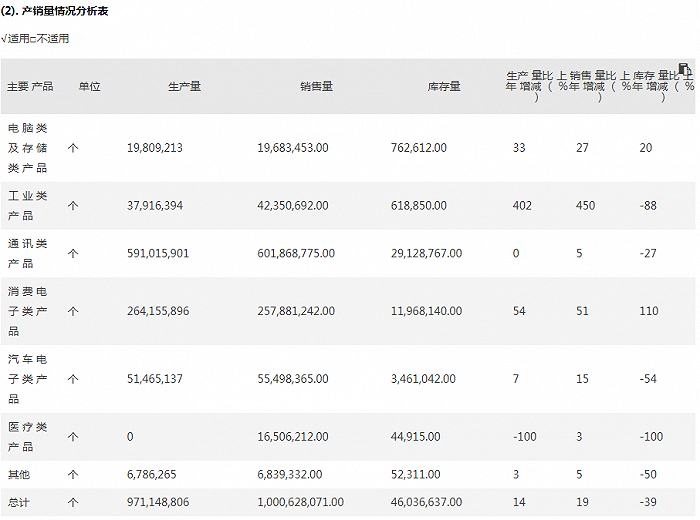Click the 单位 column header
The height and width of the screenshot is (520, 700).
(x=90, y=86)
